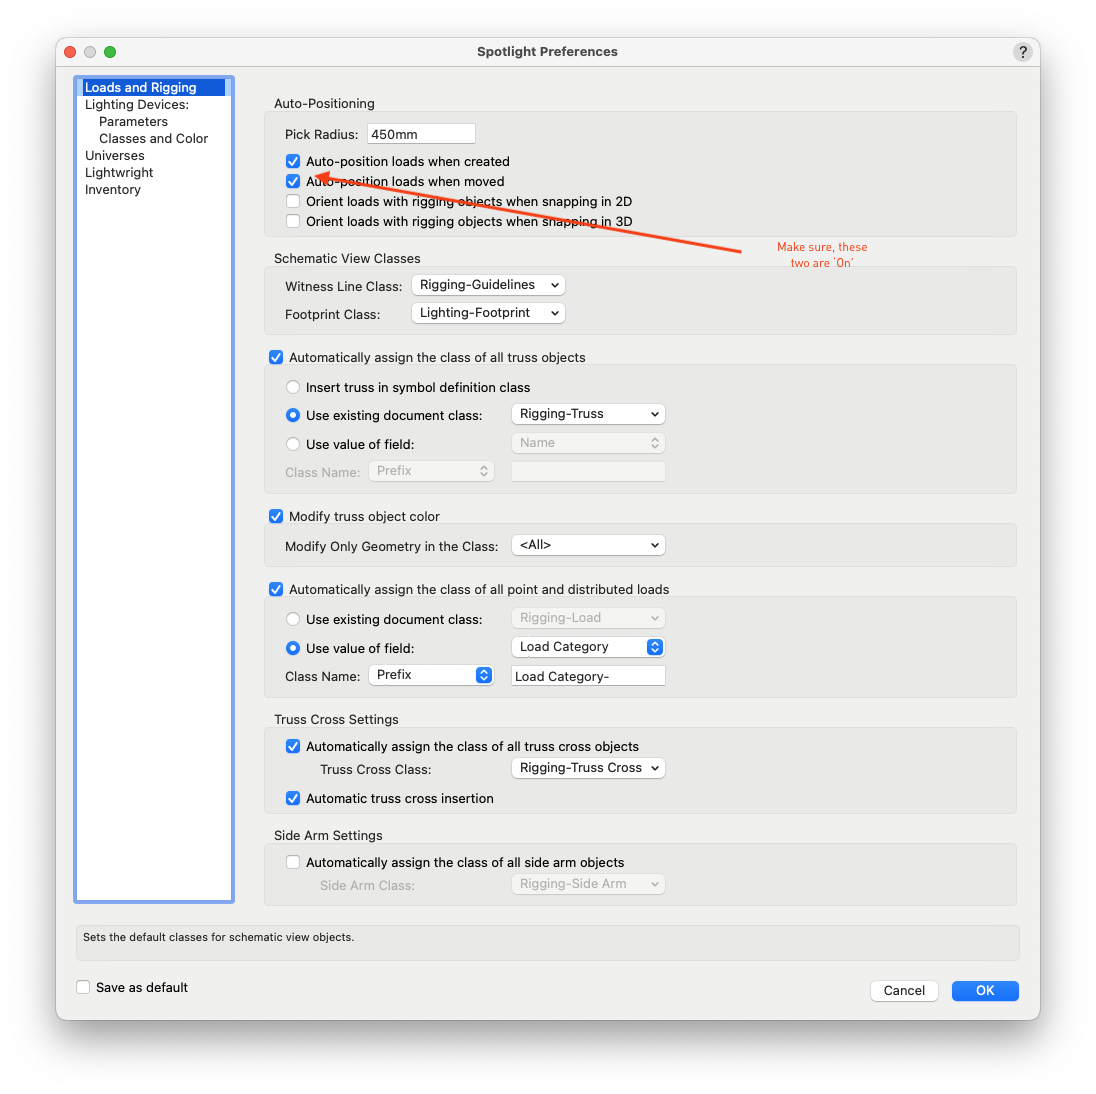Enable Orient loads when snapping in 2D
This screenshot has width=1096, height=1094.
click(x=293, y=201)
